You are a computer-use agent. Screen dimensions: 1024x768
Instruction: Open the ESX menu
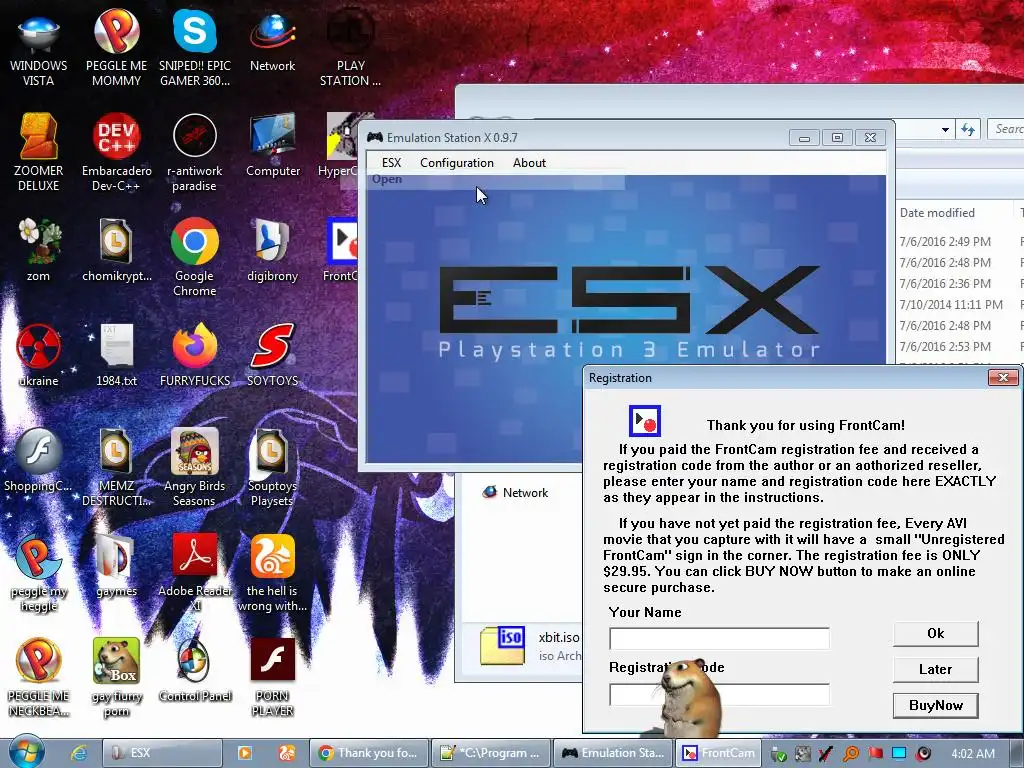391,163
